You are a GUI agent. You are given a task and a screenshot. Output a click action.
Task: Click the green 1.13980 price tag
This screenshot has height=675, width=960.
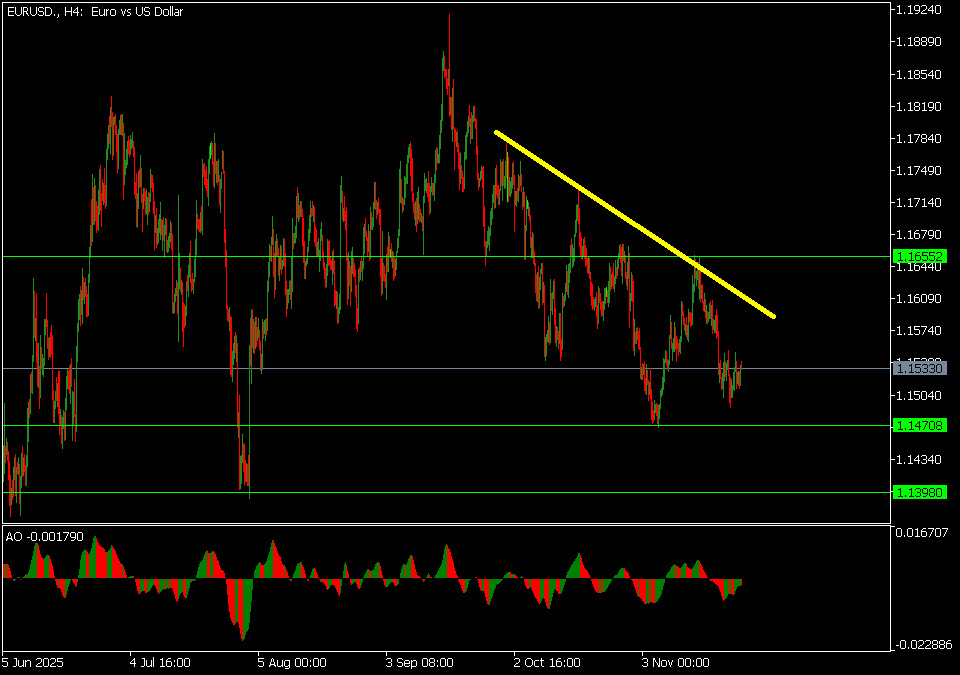pyautogui.click(x=919, y=492)
